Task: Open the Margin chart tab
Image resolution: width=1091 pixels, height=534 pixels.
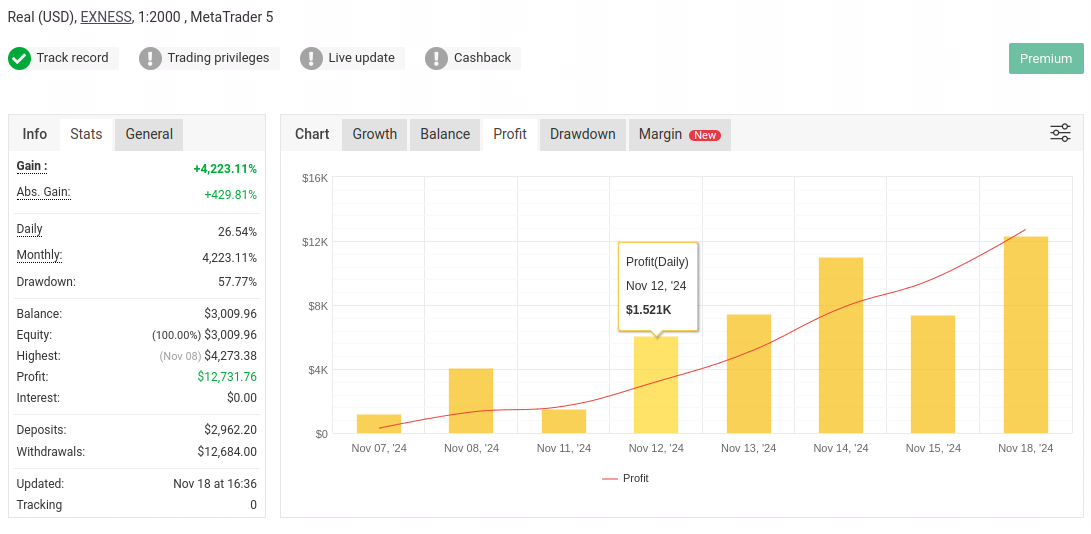Action: click(660, 134)
